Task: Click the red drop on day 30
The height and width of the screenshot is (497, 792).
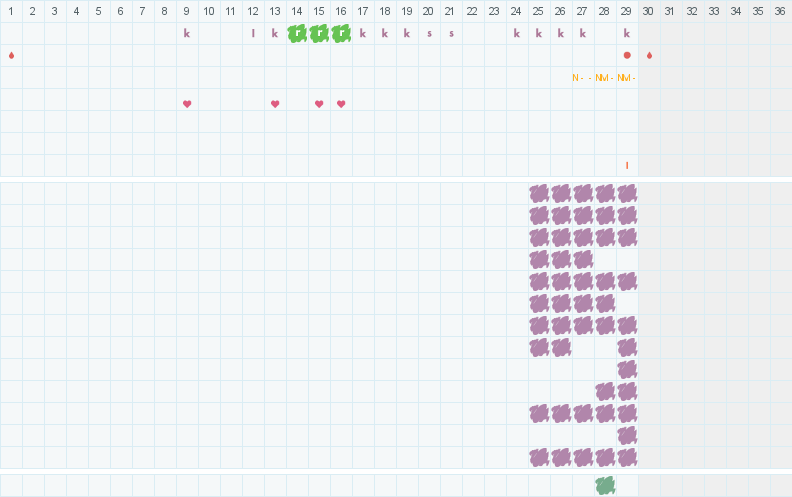Action: pos(649,55)
